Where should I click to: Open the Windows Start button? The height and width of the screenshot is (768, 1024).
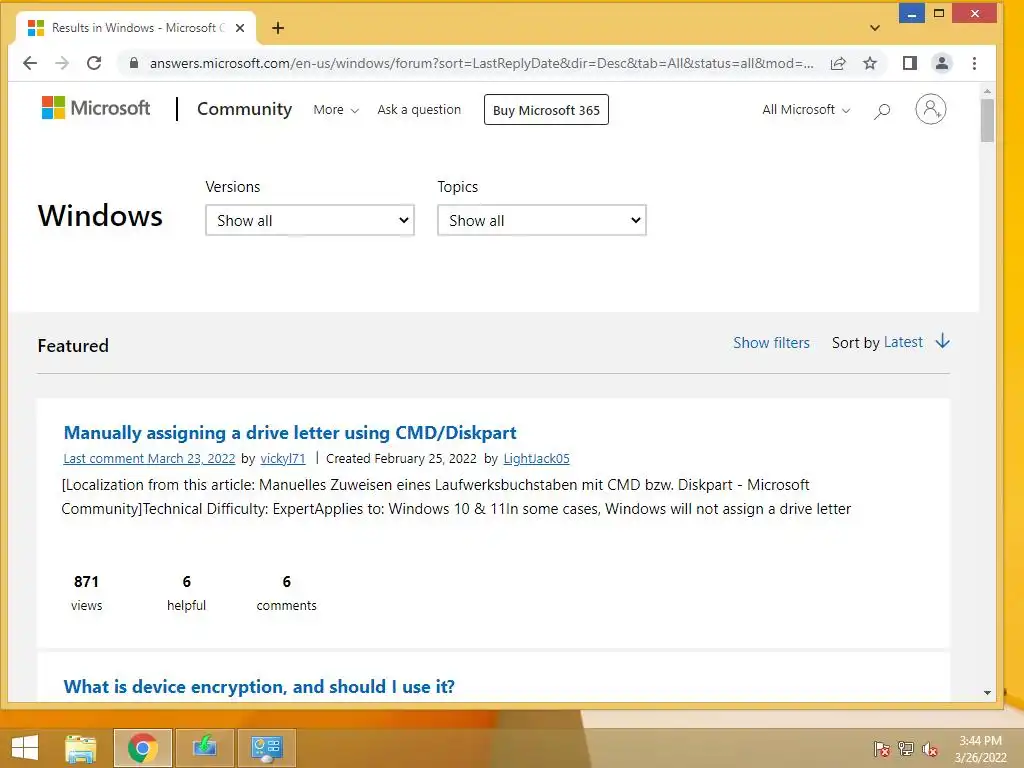25,748
